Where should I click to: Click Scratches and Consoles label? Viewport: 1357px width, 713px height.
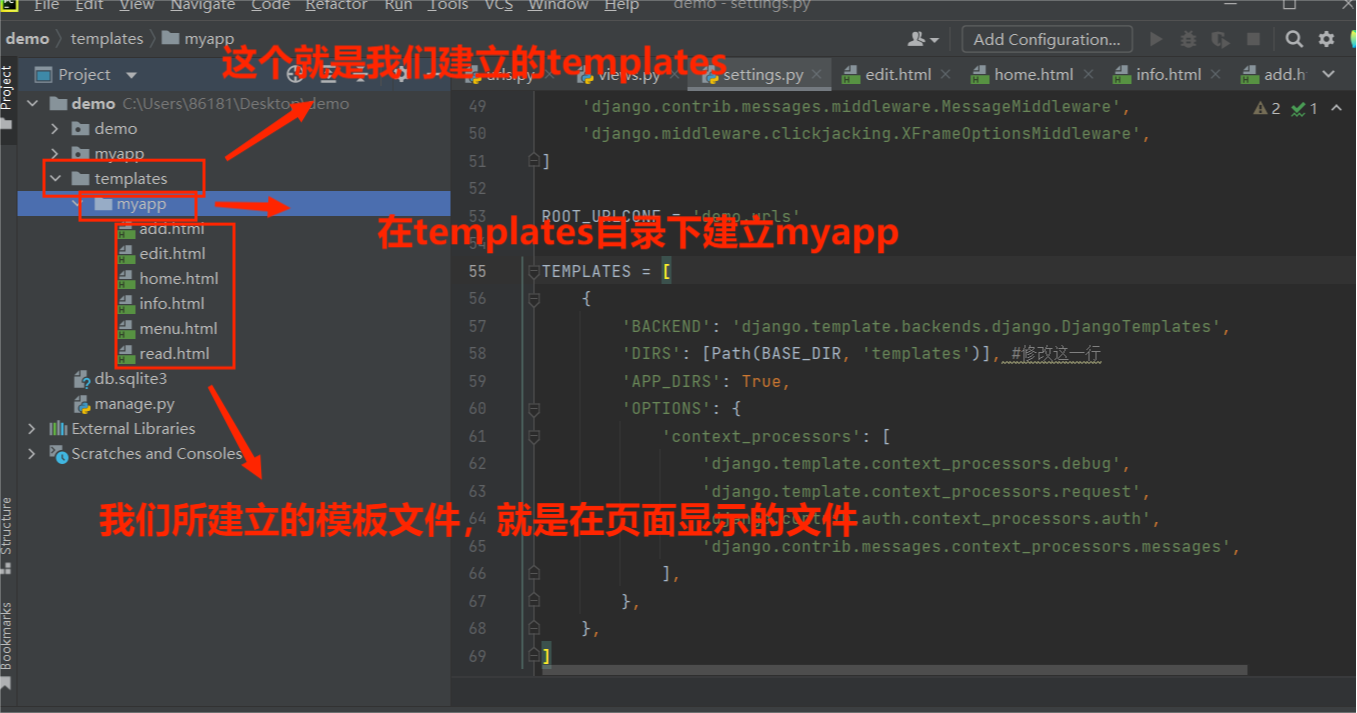156,453
